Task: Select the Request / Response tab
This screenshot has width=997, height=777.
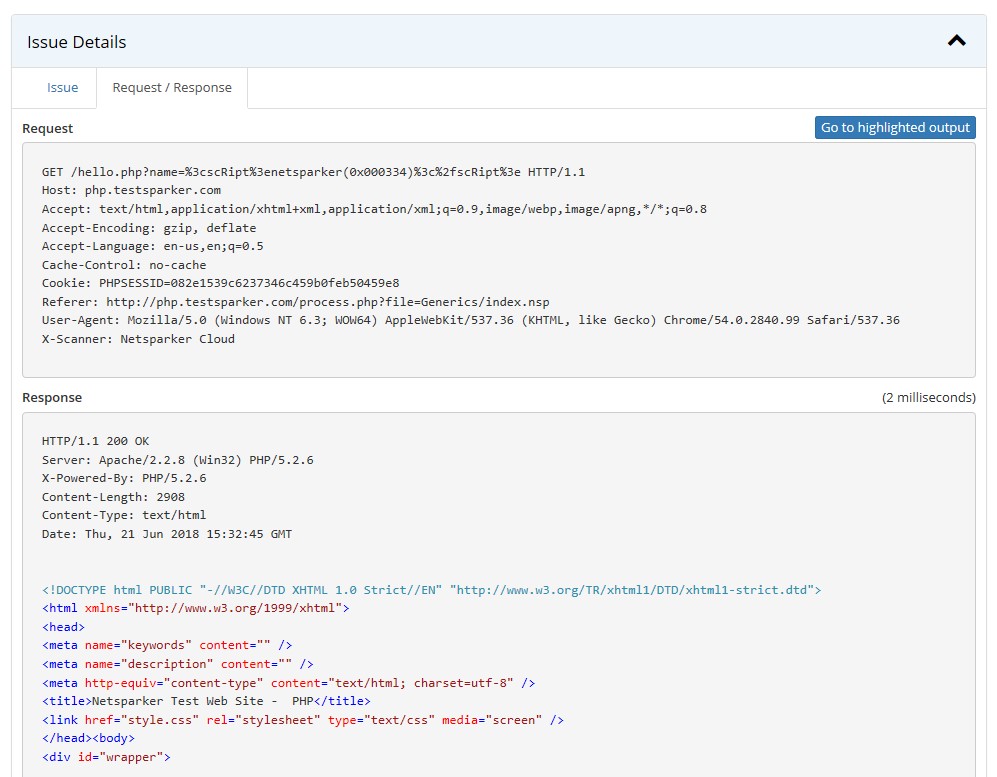Action: pos(172,88)
